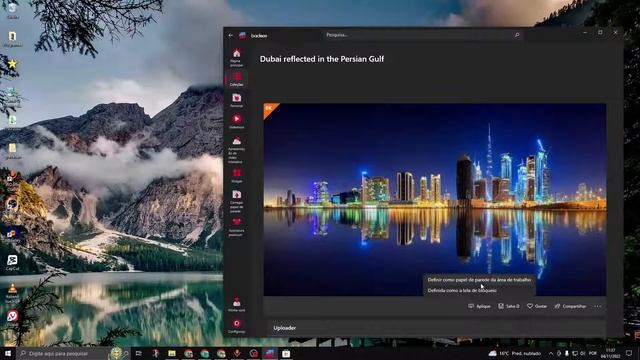
Task: Click the Compartilhar button
Action: pyautogui.click(x=570, y=306)
